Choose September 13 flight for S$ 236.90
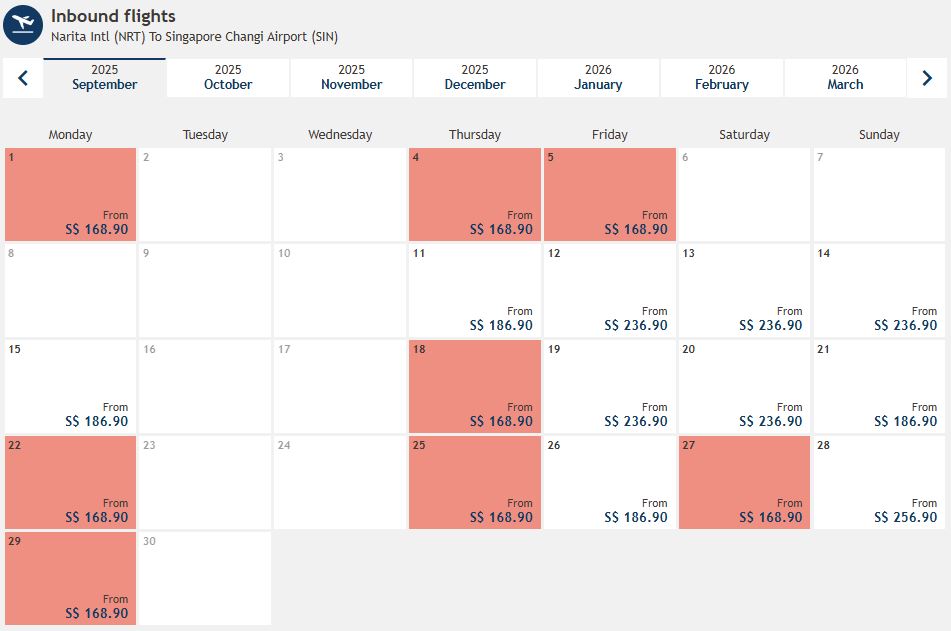This screenshot has height=631, width=951. 745,291
